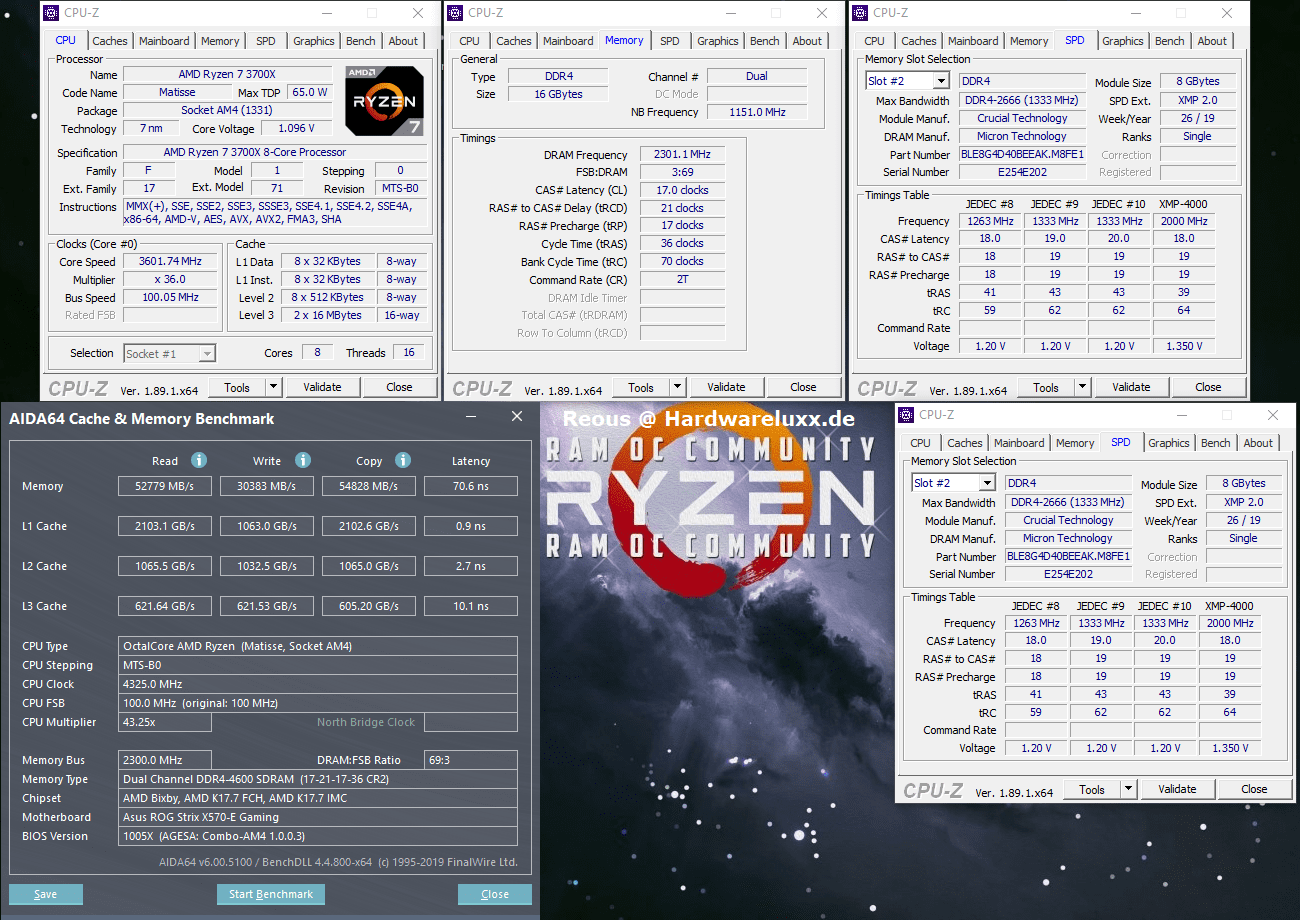Click Save button in AIDA64
Viewport: 1300px width, 920px height.
coord(45,894)
